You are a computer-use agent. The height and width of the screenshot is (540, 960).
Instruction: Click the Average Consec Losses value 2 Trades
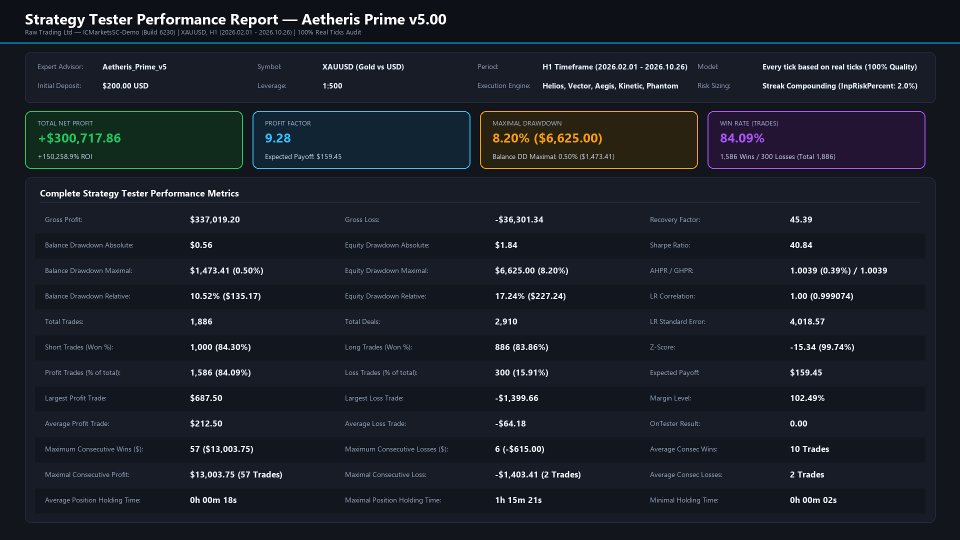coord(807,474)
